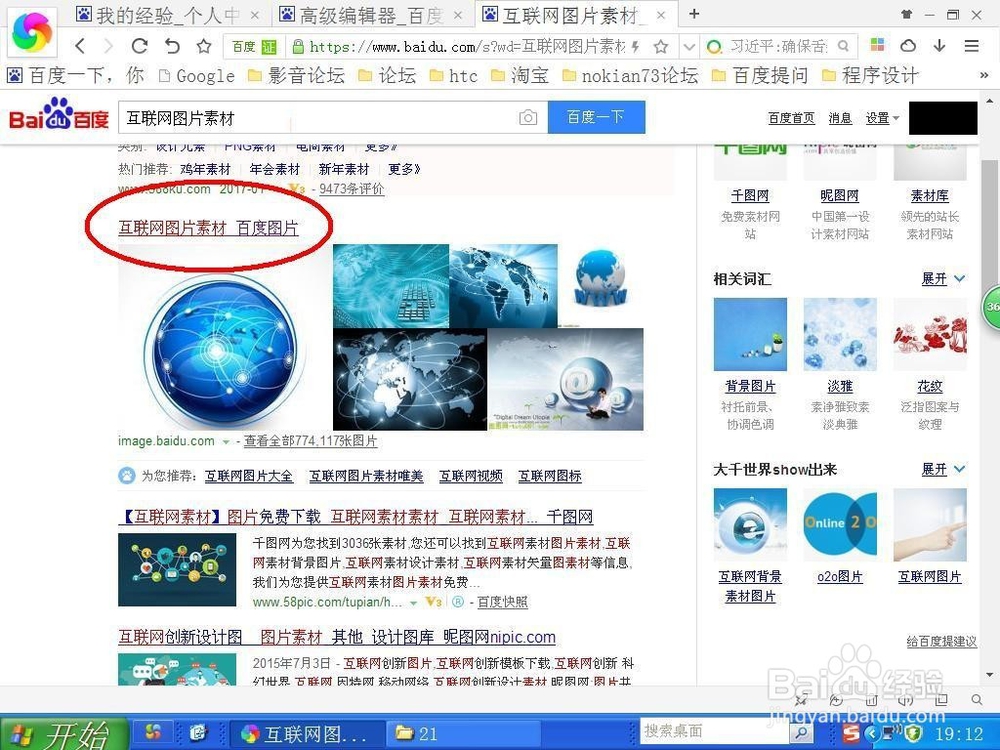This screenshot has height=750, width=1000.
Task: Open the address bar dropdown arrow
Action: point(689,47)
